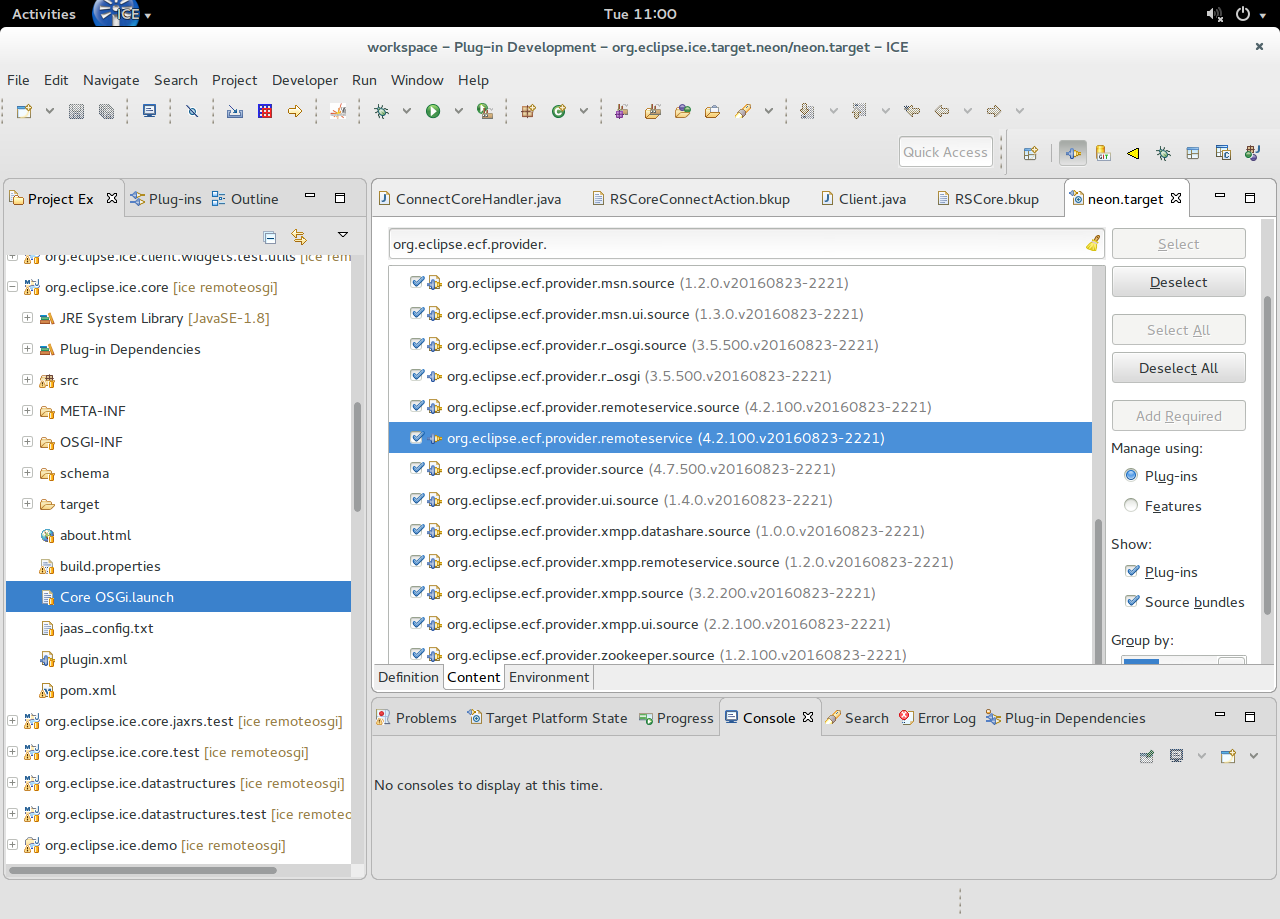Click the Back navigation arrow icon
1280x919 pixels.
pos(942,111)
